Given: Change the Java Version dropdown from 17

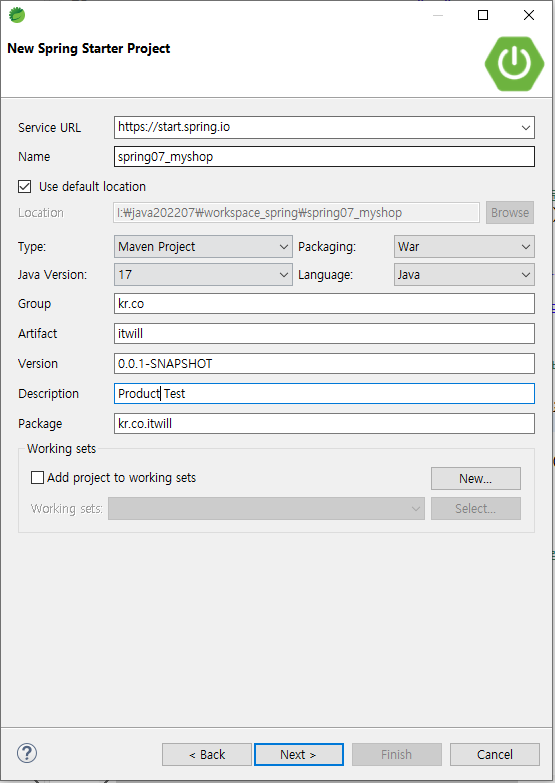Looking at the screenshot, I should coord(203,275).
